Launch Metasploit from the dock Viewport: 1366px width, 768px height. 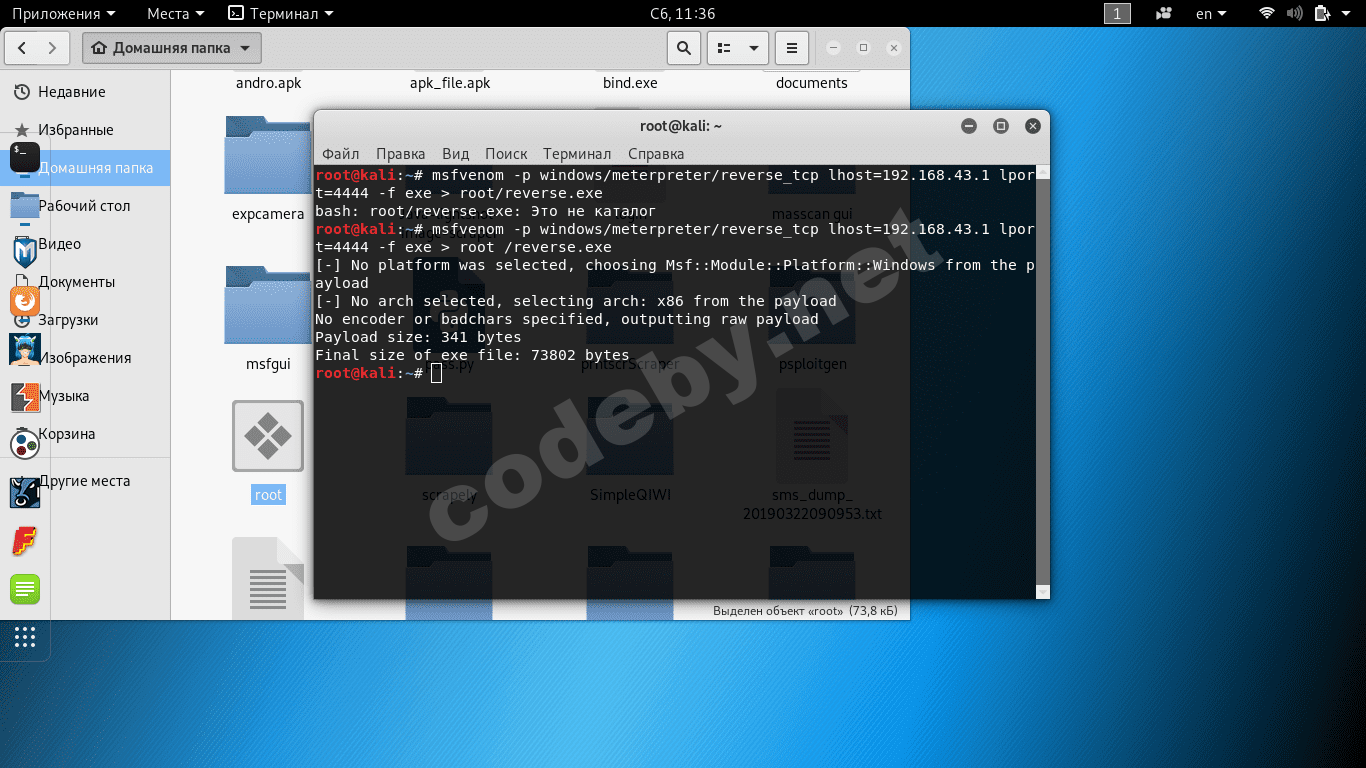tap(25, 253)
